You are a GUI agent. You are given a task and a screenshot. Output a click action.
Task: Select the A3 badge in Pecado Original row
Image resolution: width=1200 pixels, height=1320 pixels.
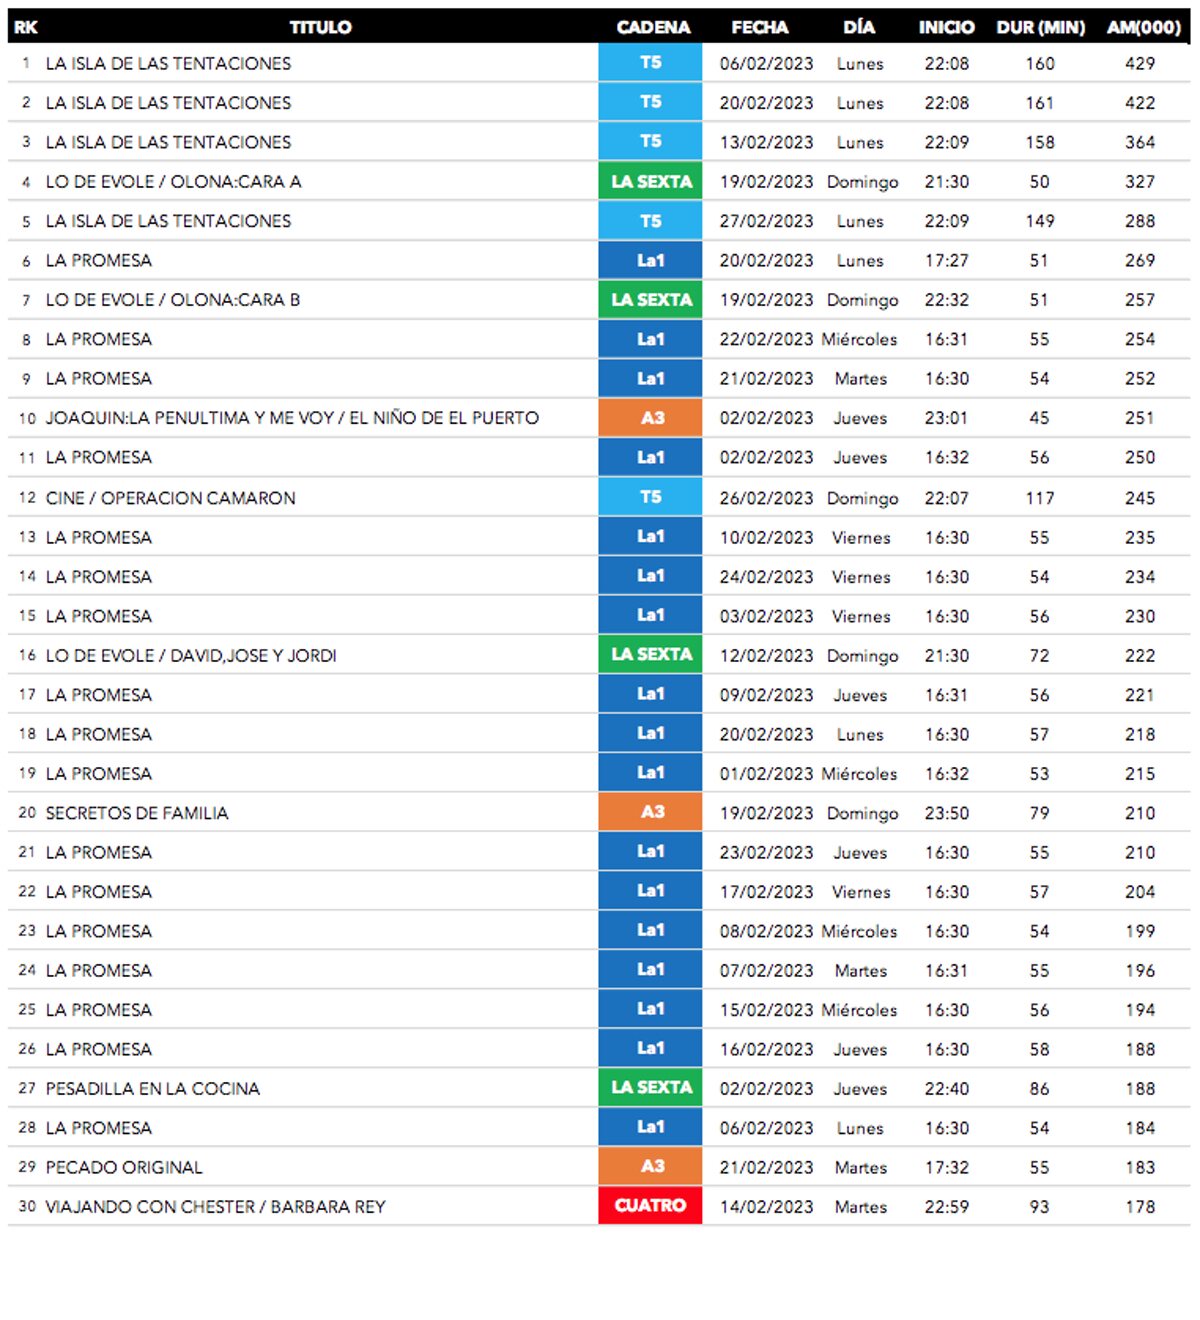pos(650,1167)
